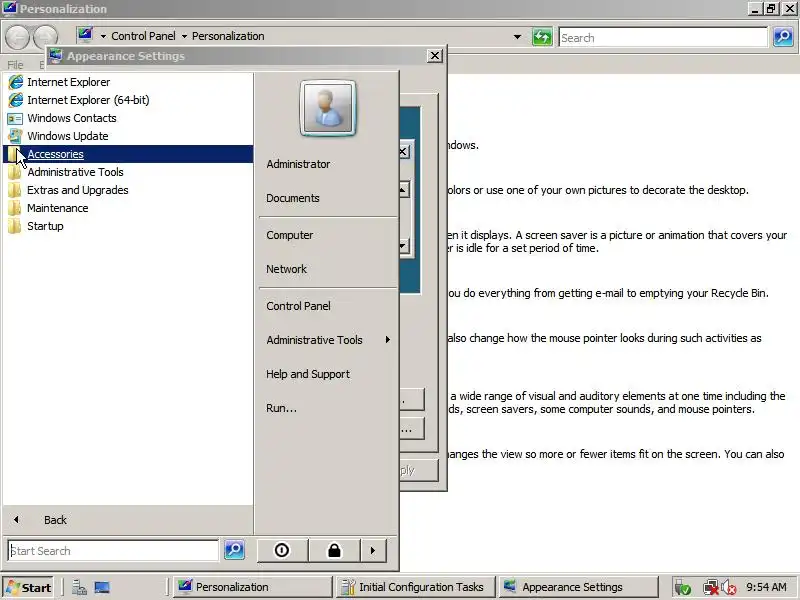This screenshot has width=800, height=600.
Task: Click the Start Search input field
Action: pos(113,551)
